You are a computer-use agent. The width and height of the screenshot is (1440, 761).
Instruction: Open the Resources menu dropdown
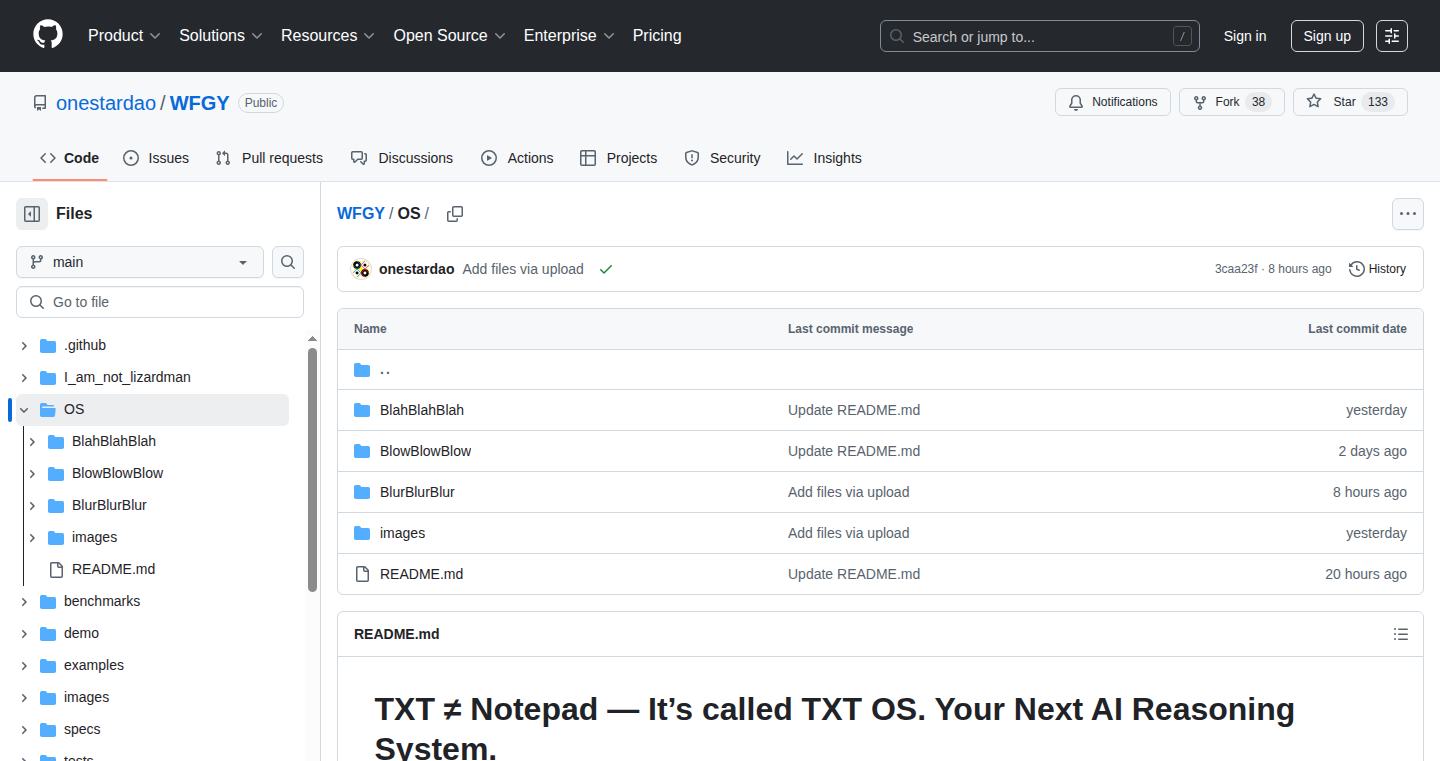coord(328,36)
